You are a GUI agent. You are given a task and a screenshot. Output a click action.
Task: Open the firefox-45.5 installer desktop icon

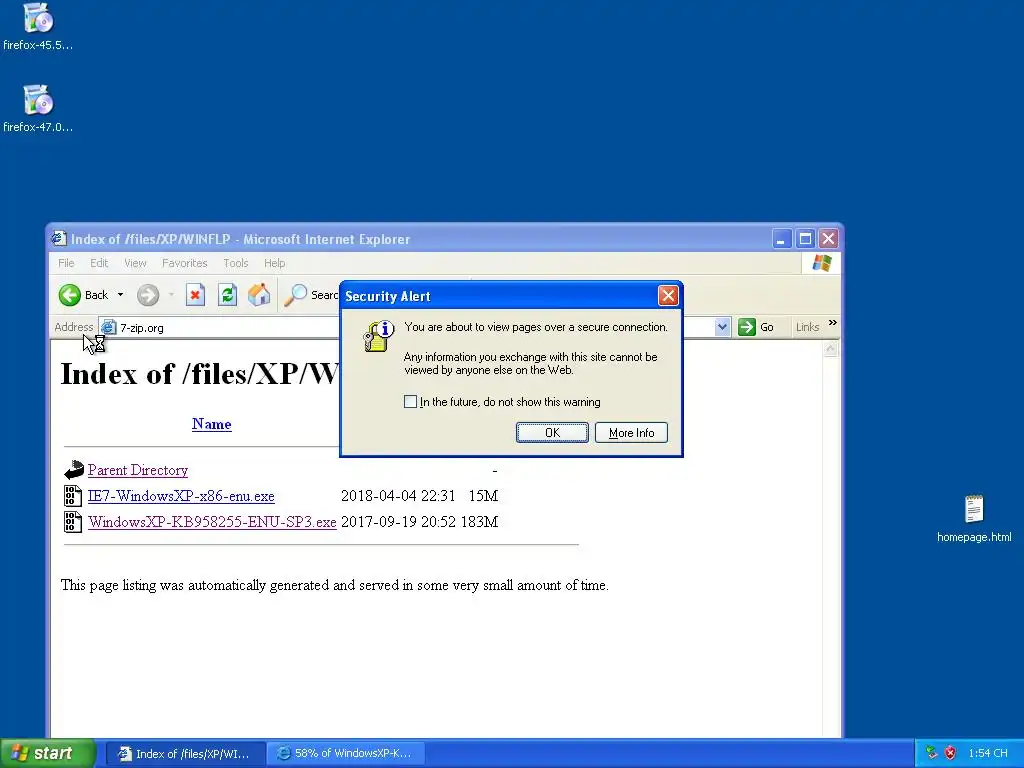coord(38,18)
